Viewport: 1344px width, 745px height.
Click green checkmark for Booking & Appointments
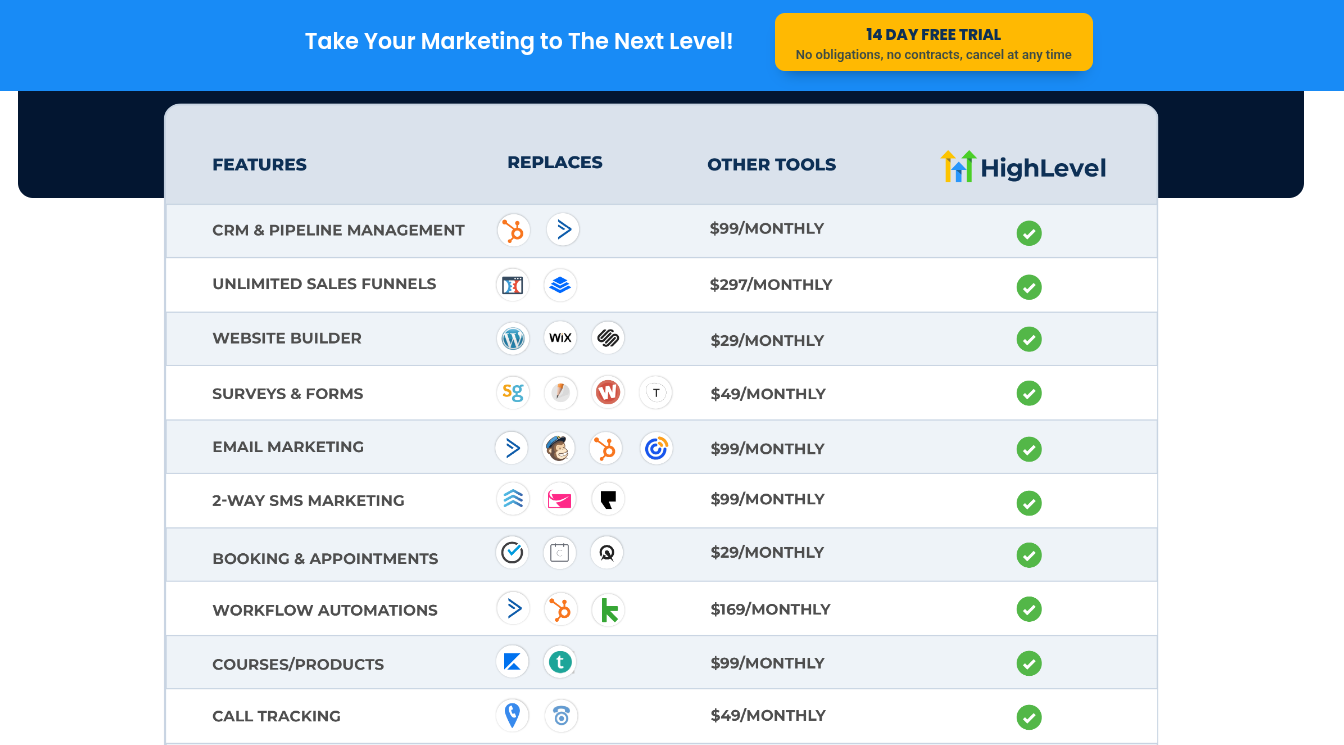point(1029,555)
